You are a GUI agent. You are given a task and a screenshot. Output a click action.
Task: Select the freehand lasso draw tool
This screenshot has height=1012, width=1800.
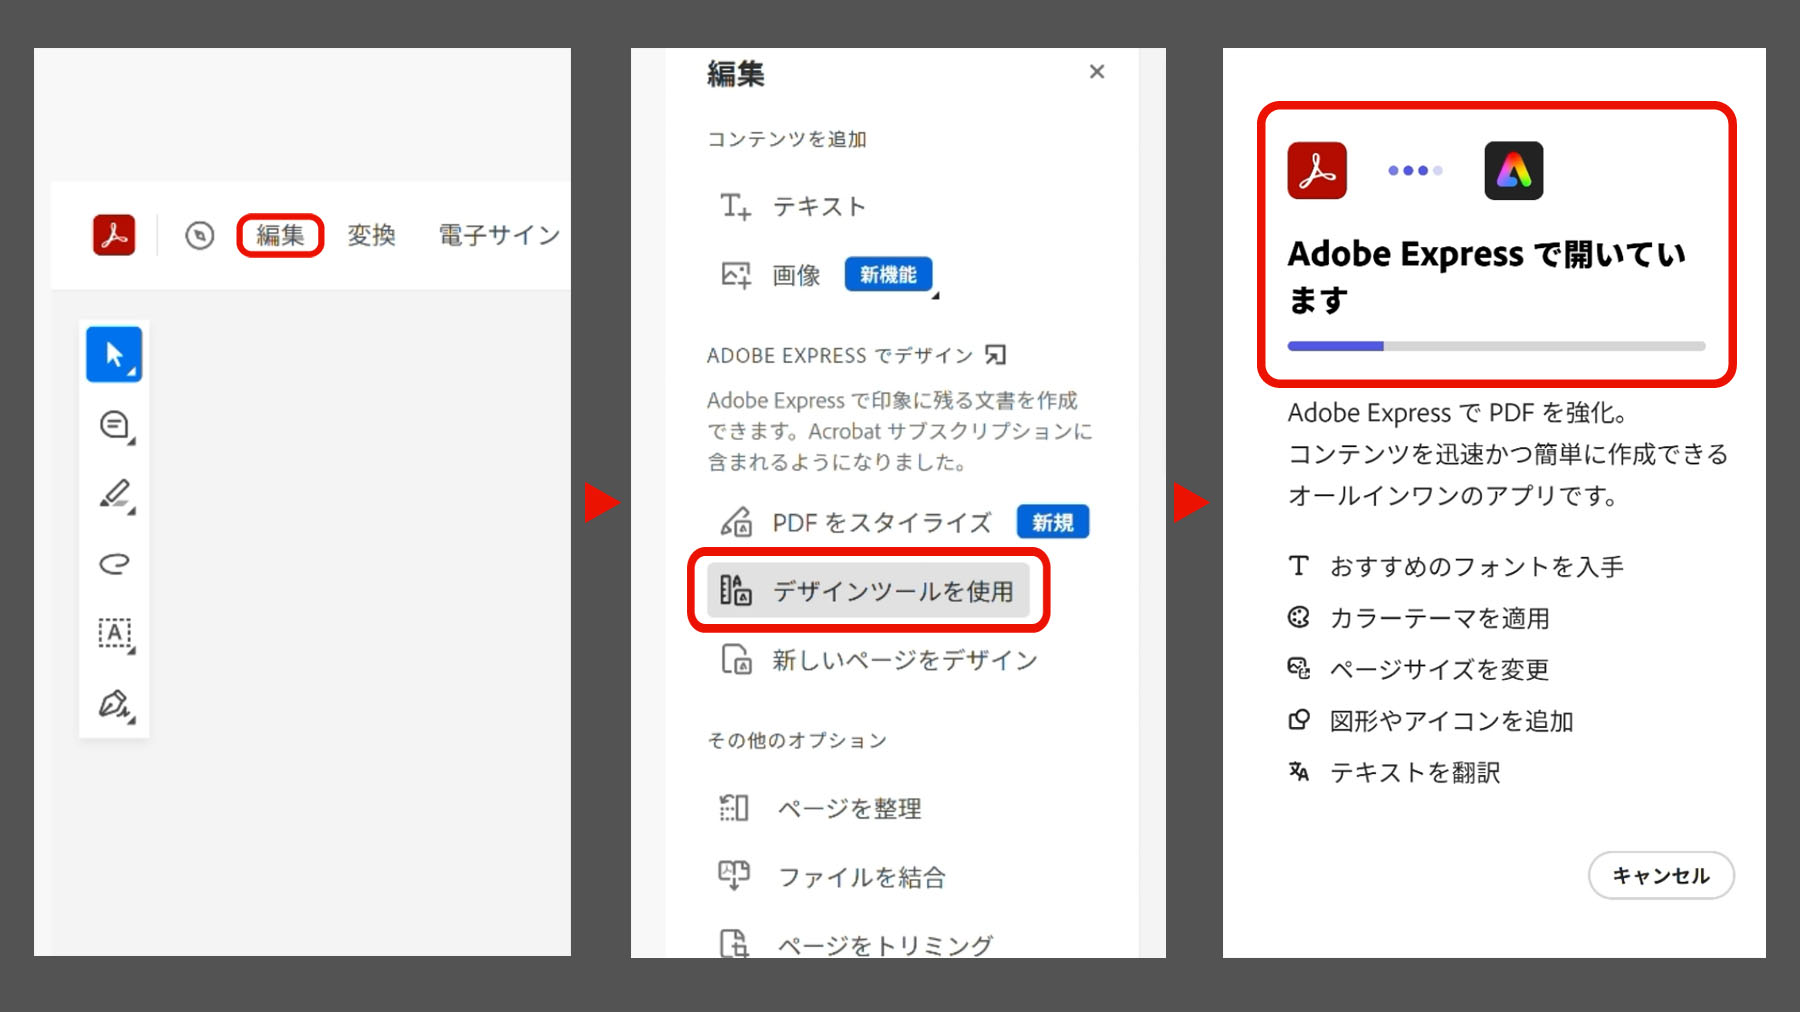tap(115, 564)
